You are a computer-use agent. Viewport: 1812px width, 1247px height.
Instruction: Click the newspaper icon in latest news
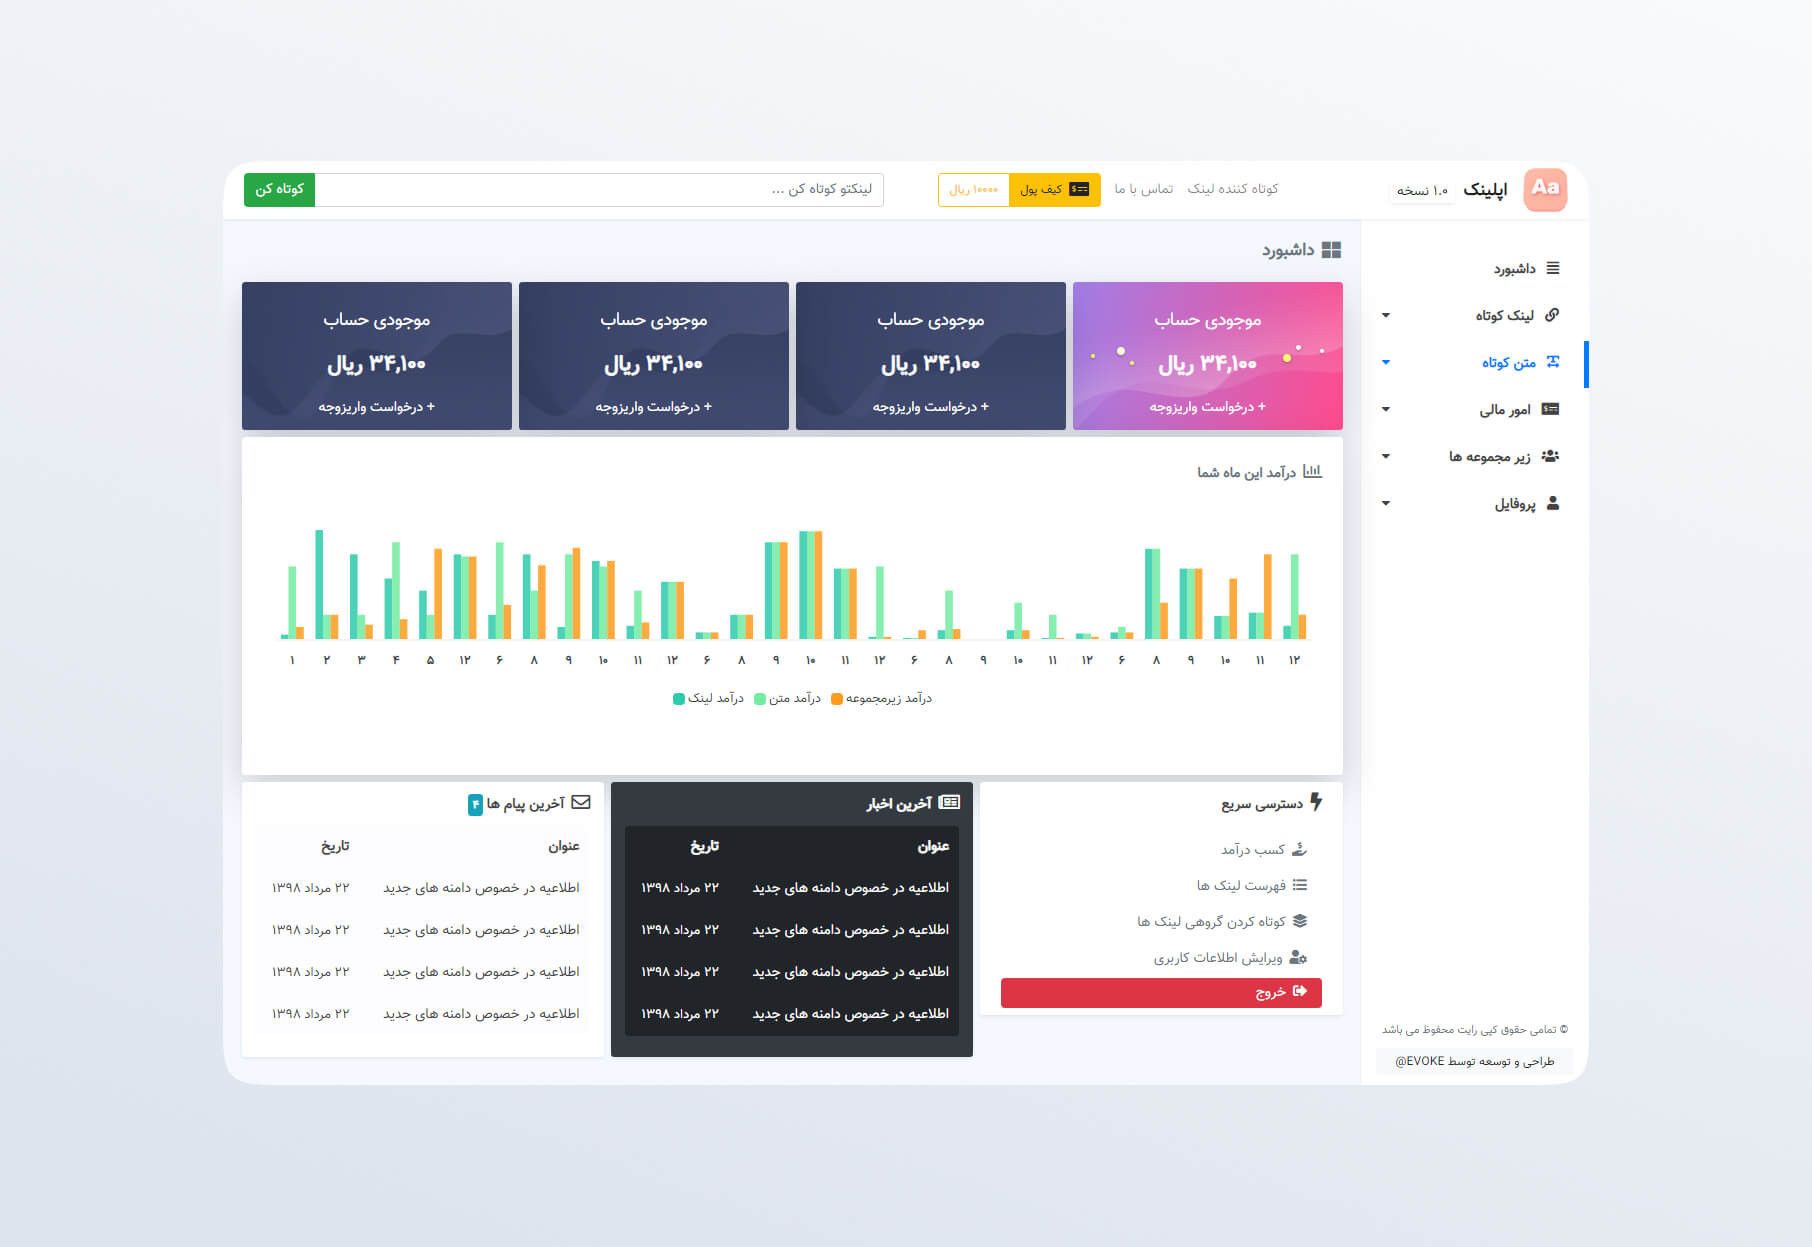(x=950, y=802)
